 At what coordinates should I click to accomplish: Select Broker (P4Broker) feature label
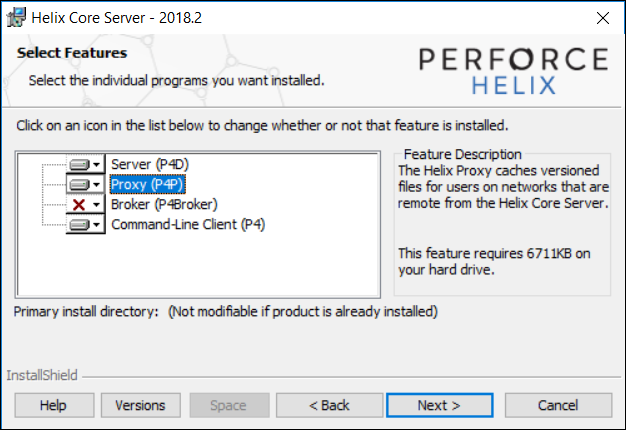pos(164,204)
